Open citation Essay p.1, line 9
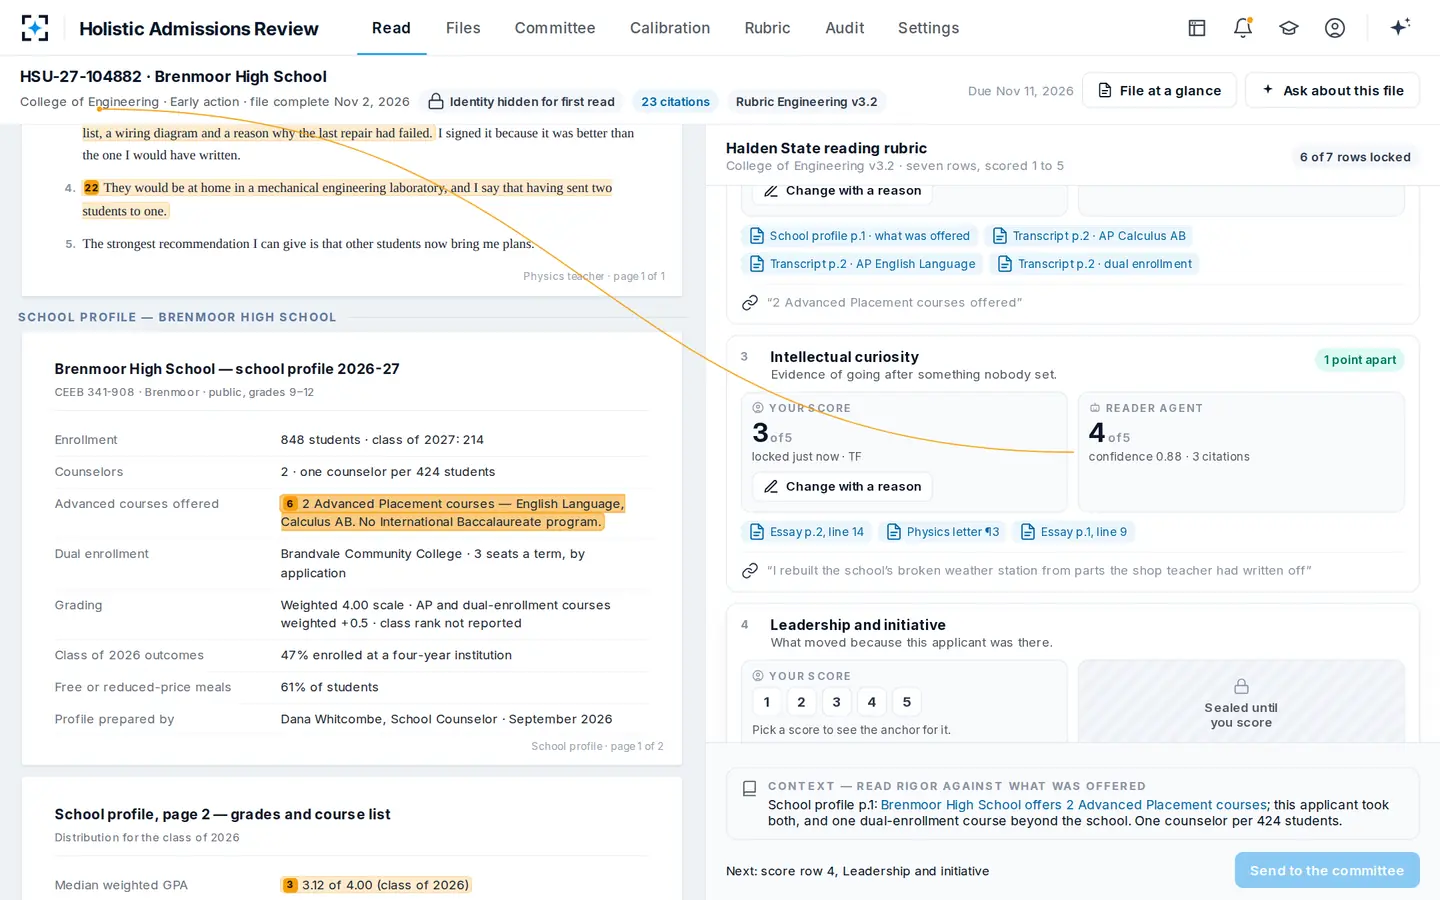Image resolution: width=1440 pixels, height=900 pixels. 1074,532
